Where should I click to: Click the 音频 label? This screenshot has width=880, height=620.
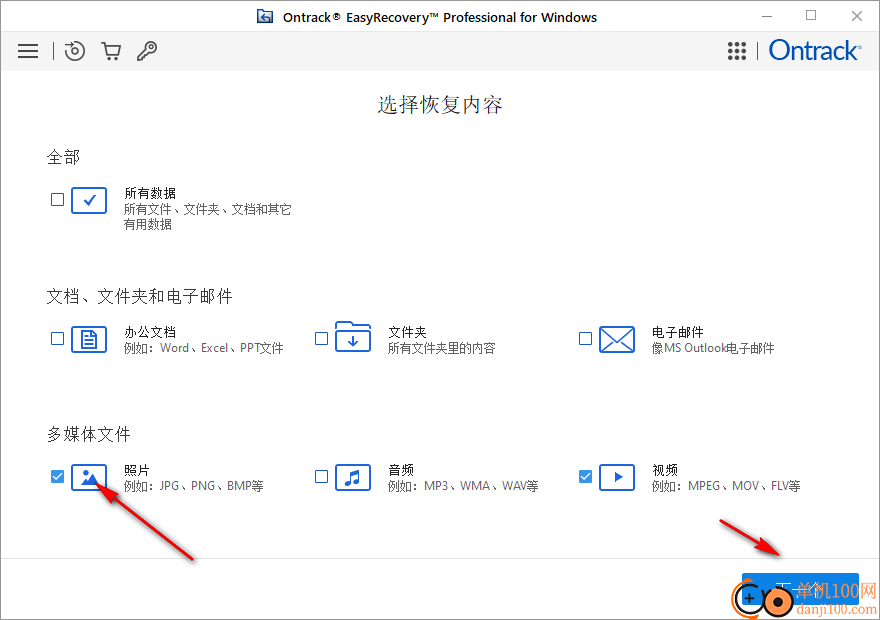tap(401, 470)
